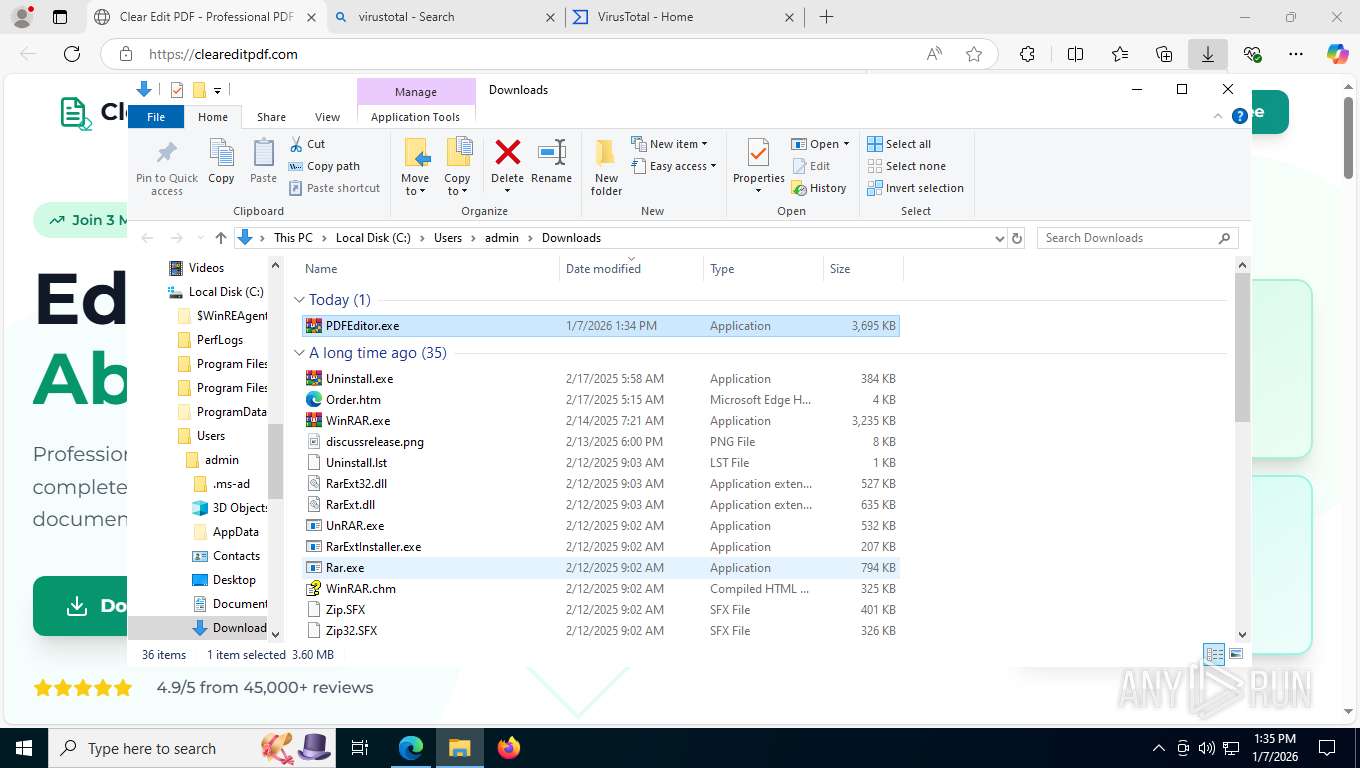Click Local Disk (C:) breadcrumb
Image resolution: width=1360 pixels, height=768 pixels.
(x=373, y=238)
